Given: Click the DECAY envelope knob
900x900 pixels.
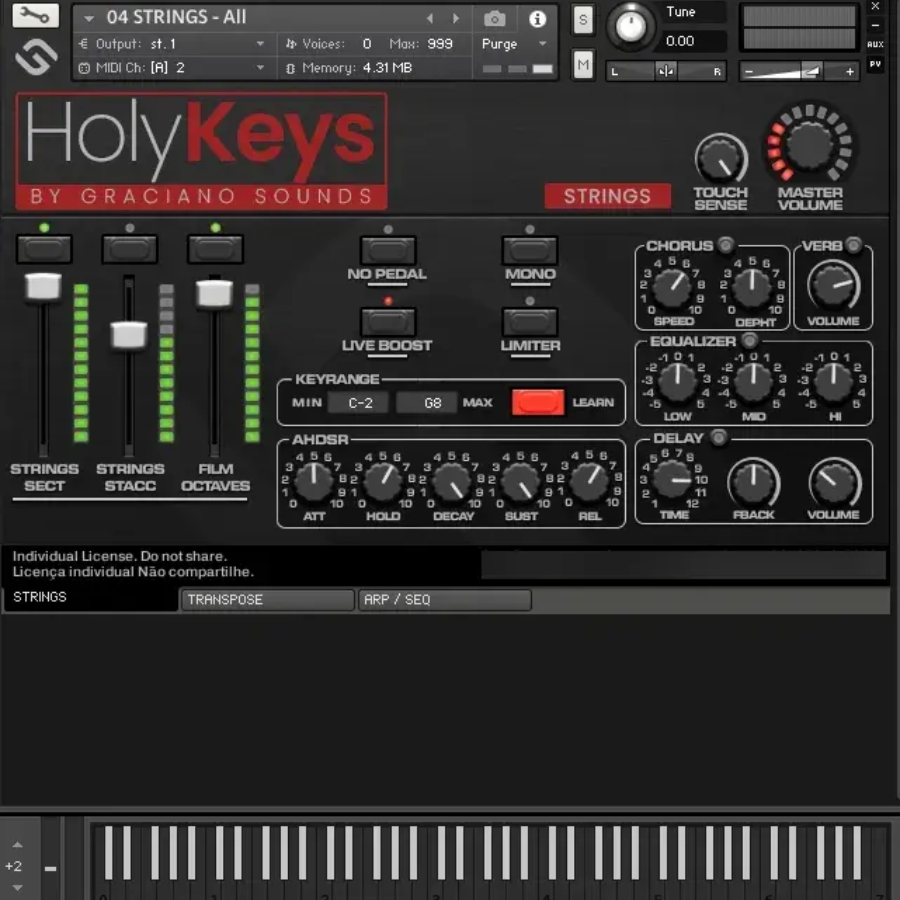Looking at the screenshot, I should pos(452,482).
